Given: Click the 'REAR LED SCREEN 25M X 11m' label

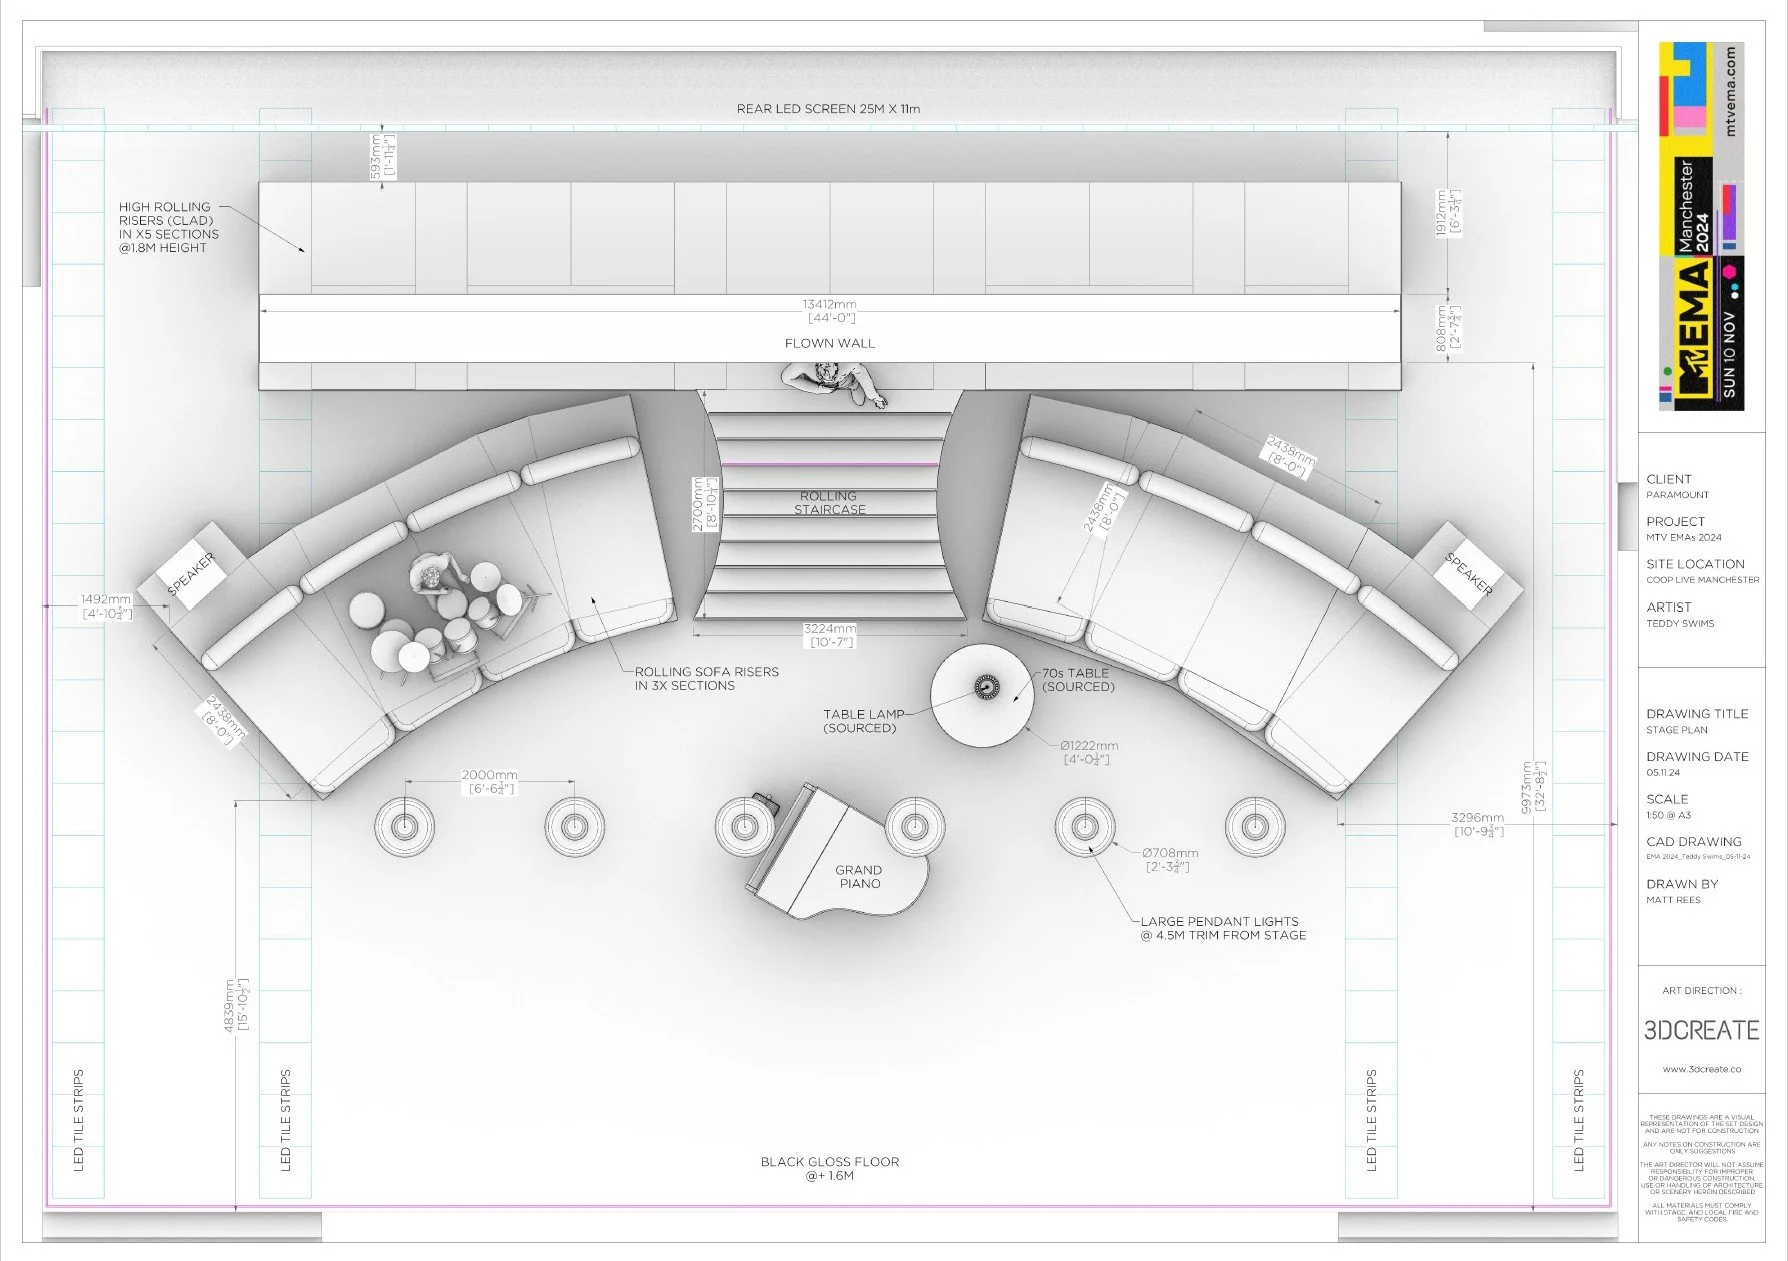Looking at the screenshot, I should tap(828, 109).
